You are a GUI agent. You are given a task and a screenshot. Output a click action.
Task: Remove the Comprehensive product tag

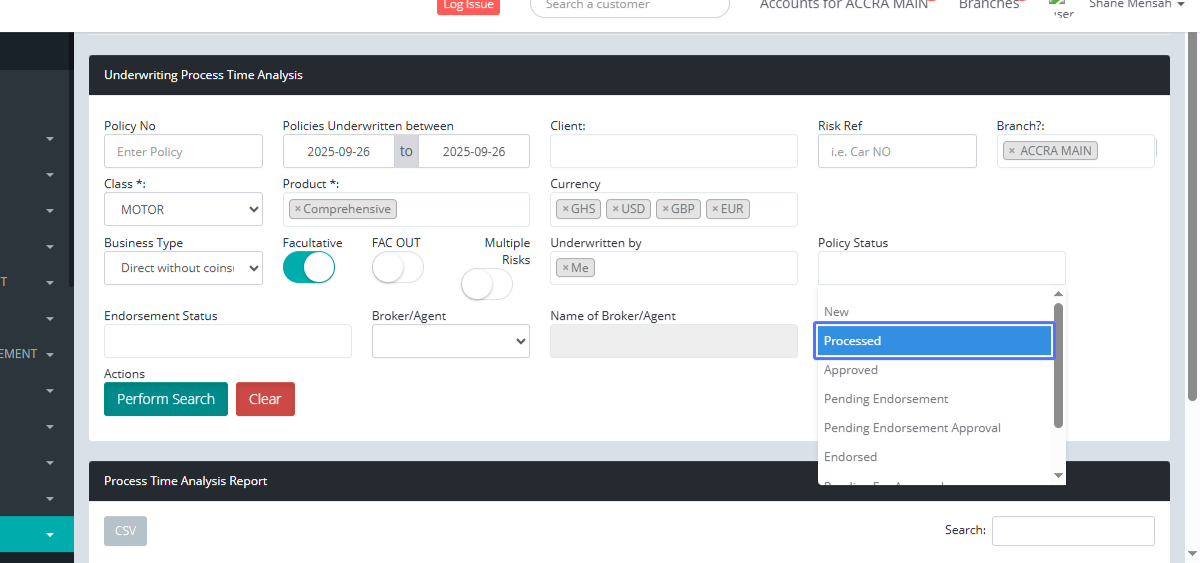pos(297,209)
